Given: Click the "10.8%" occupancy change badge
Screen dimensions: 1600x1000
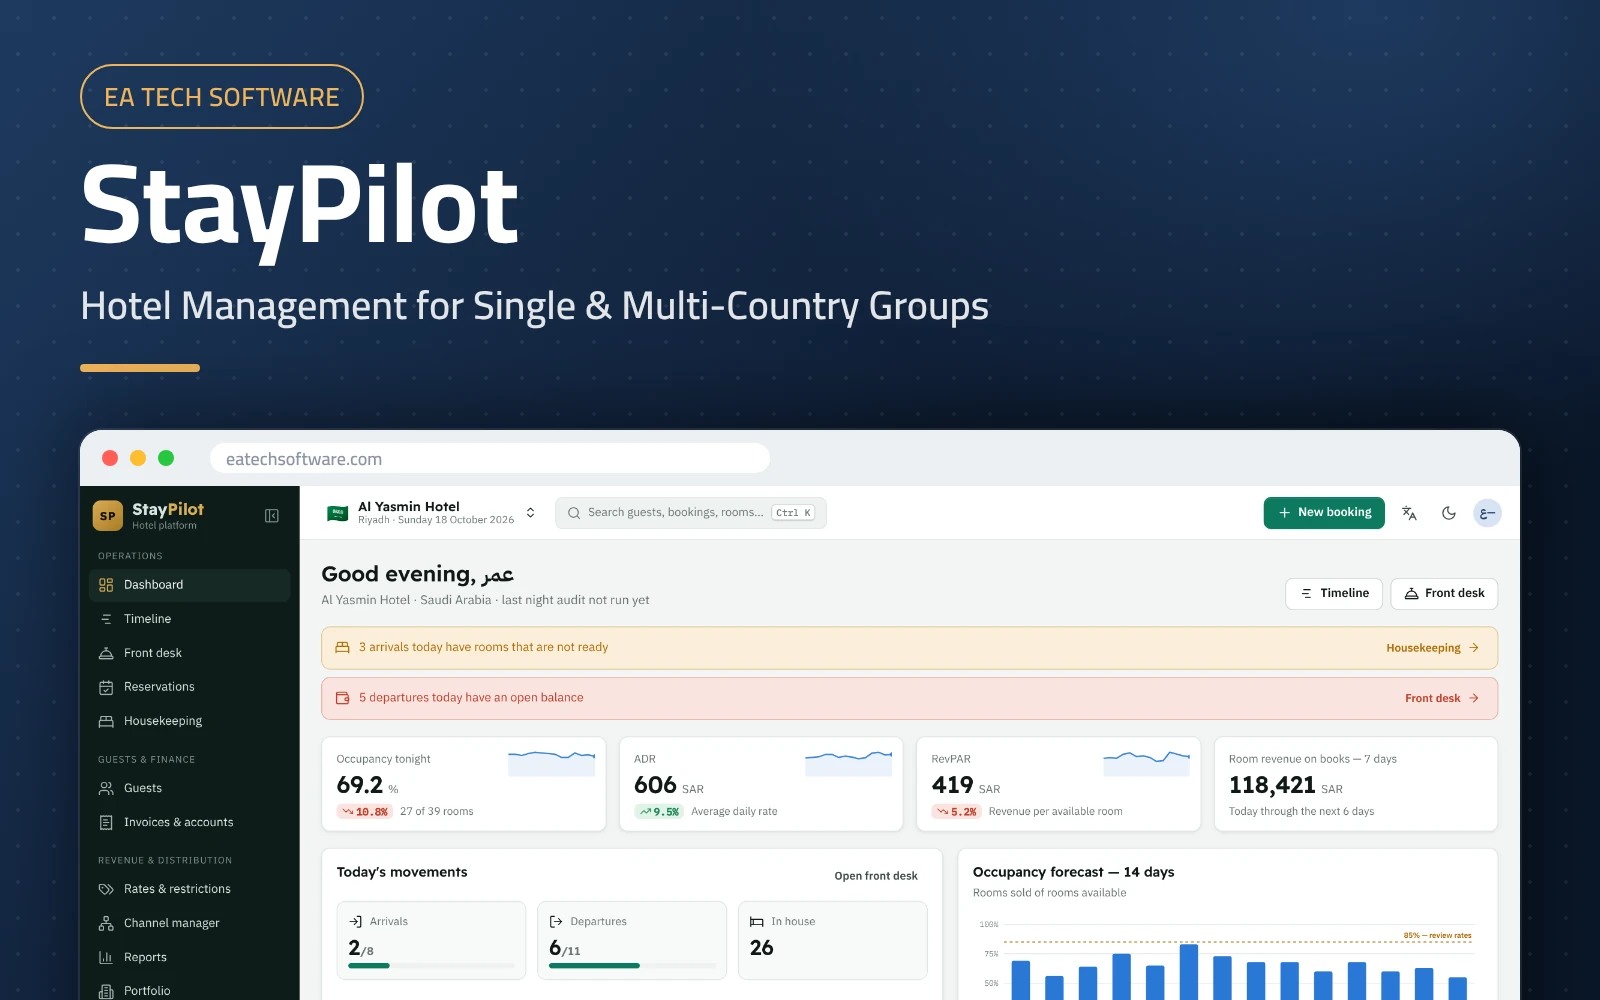Looking at the screenshot, I should [365, 812].
